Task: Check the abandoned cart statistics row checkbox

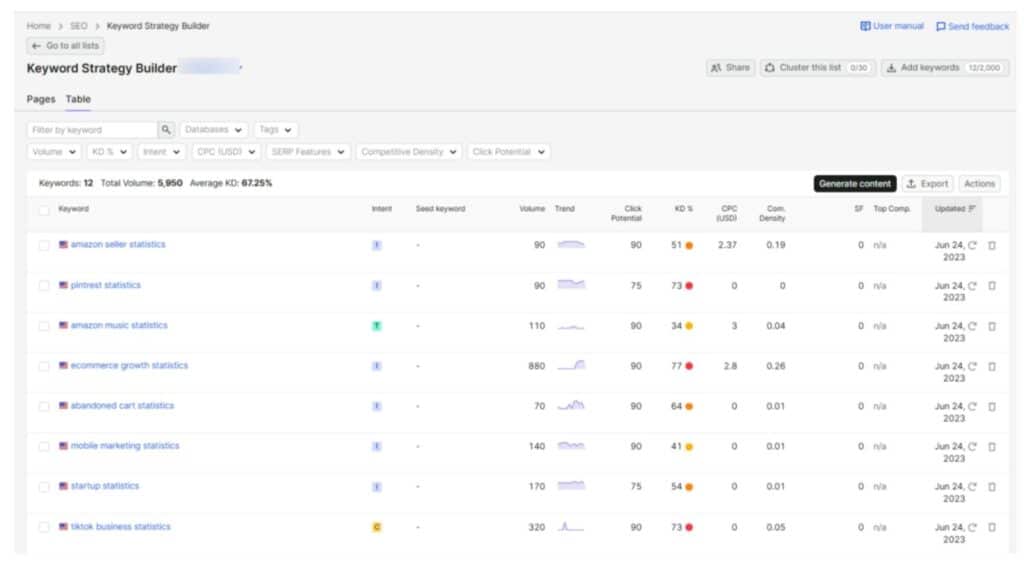Action: (44, 406)
